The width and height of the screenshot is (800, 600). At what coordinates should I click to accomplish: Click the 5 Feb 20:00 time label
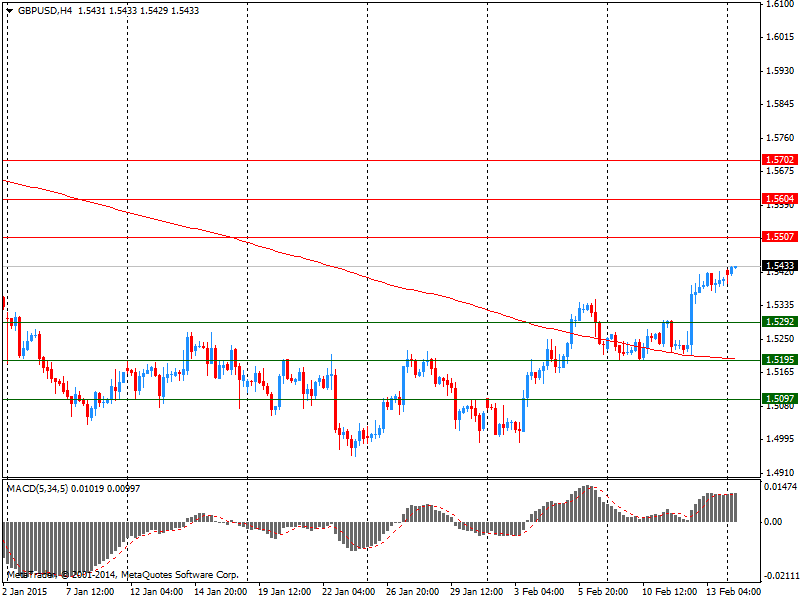tap(604, 592)
